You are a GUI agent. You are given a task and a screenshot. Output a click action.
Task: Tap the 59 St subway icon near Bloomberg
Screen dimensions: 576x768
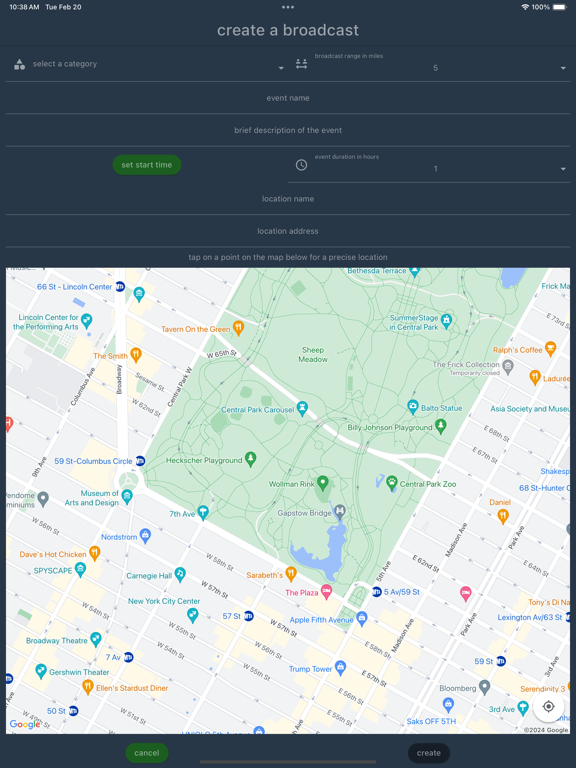501,661
